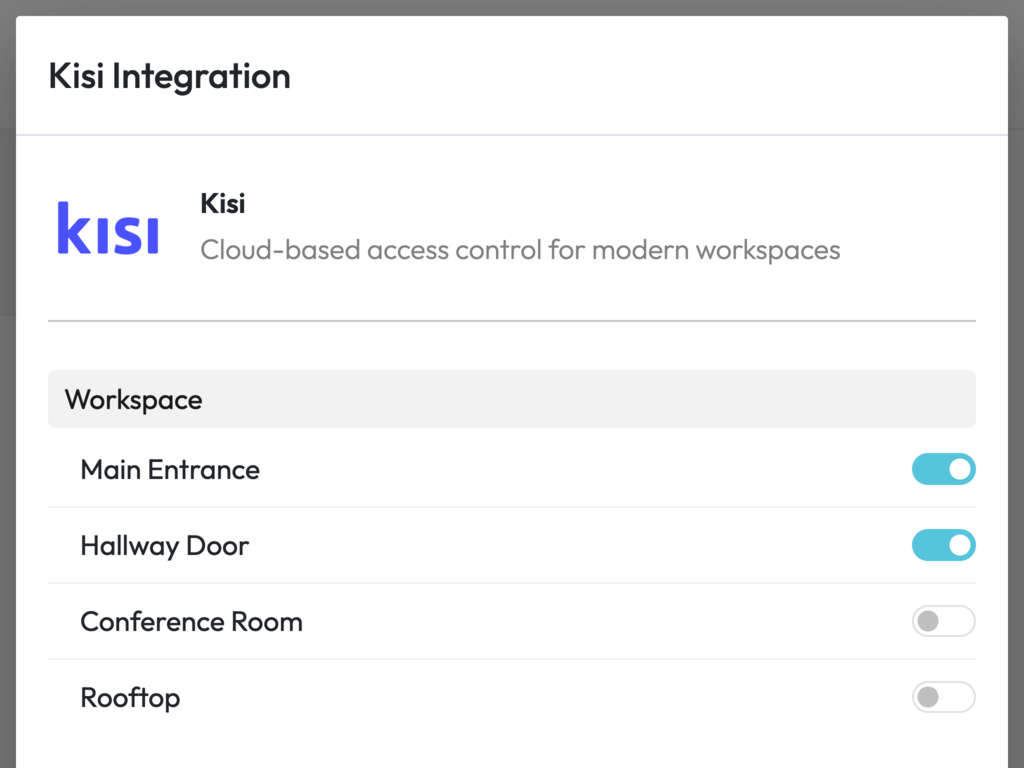Click the white knob on Main Entrance switch
Viewport: 1024px width, 768px height.
coord(959,470)
